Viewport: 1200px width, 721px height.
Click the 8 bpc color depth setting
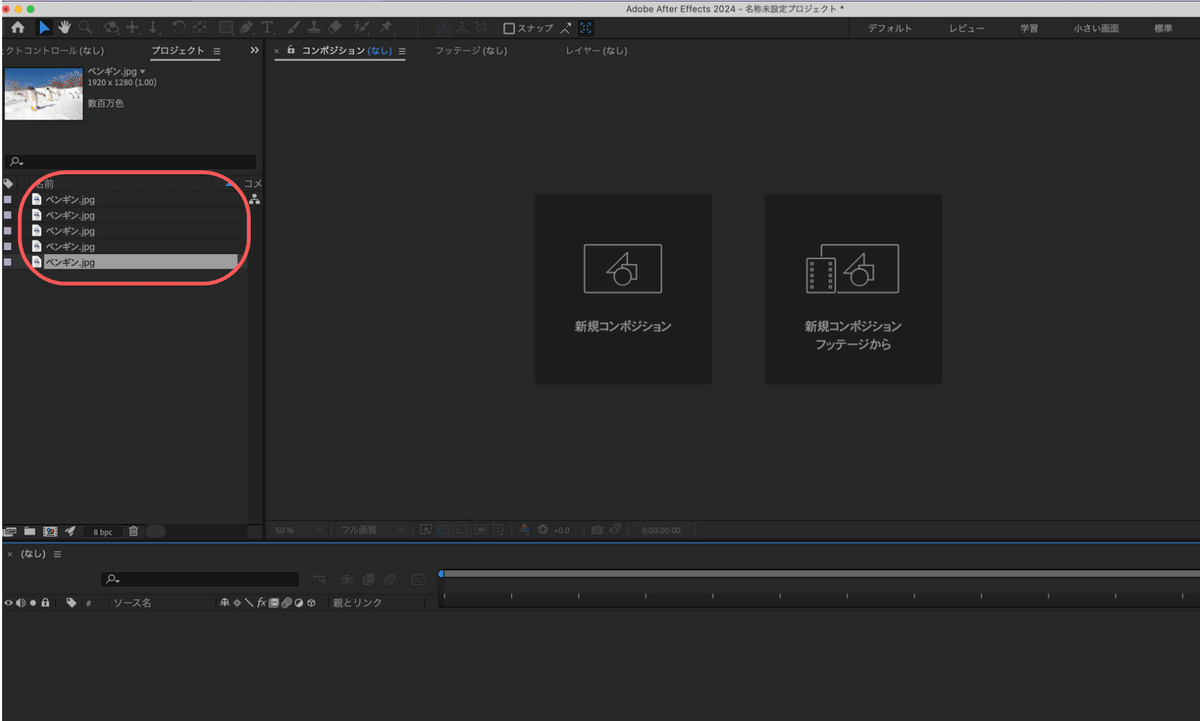coord(102,532)
